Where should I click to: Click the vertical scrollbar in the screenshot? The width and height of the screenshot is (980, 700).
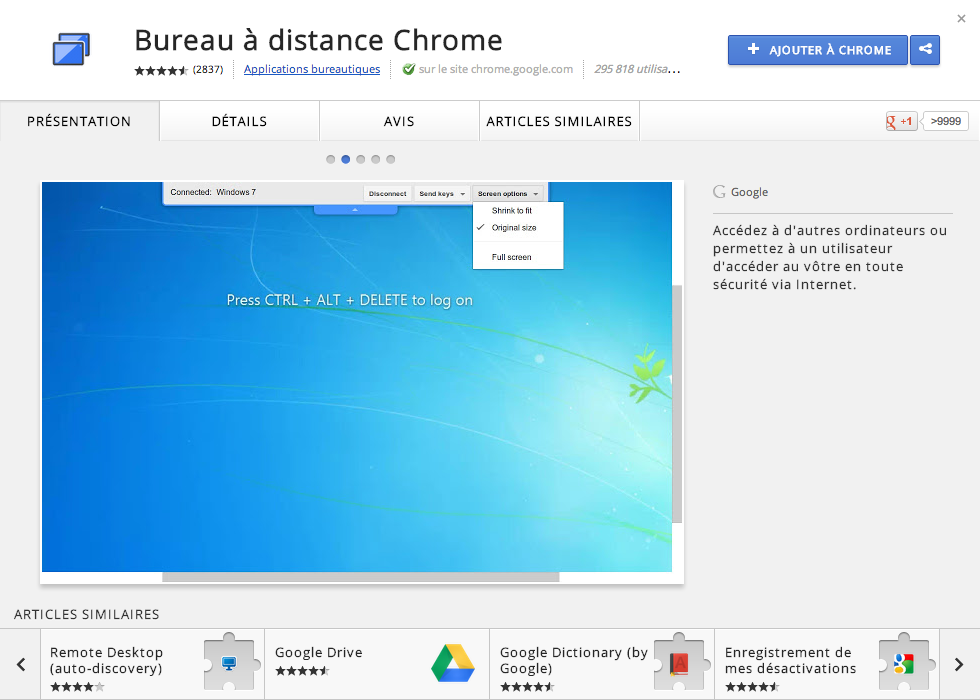coord(677,404)
